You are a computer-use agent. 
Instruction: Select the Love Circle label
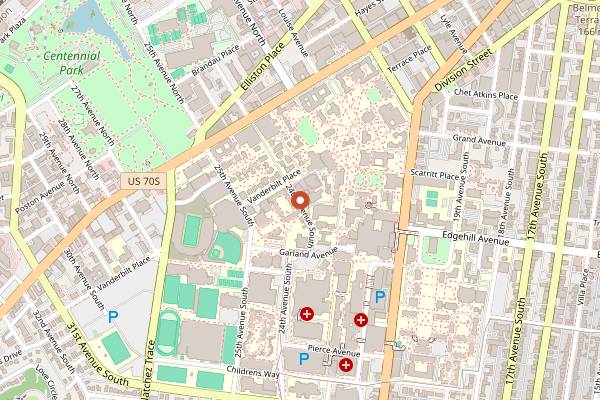(x=47, y=382)
